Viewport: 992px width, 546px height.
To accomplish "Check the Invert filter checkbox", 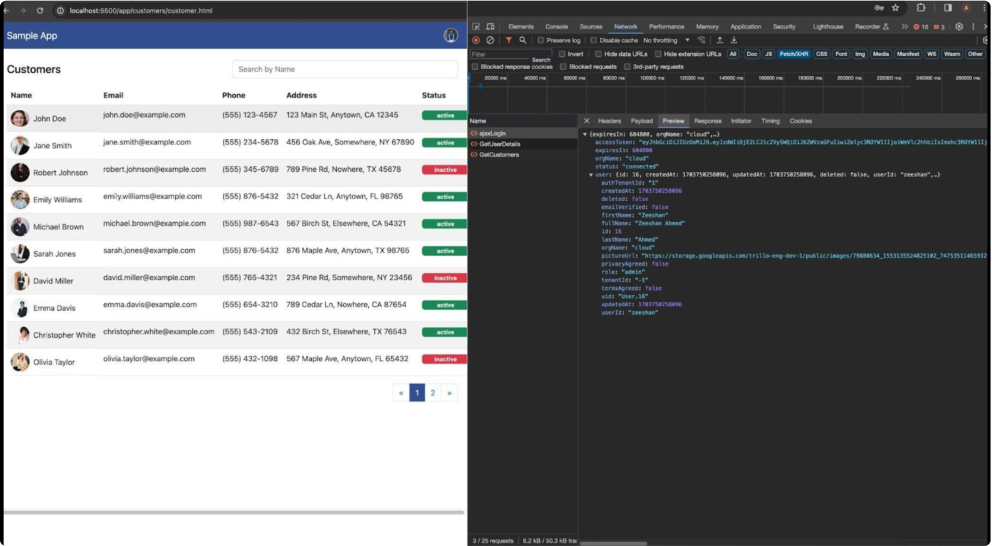I will [562, 54].
